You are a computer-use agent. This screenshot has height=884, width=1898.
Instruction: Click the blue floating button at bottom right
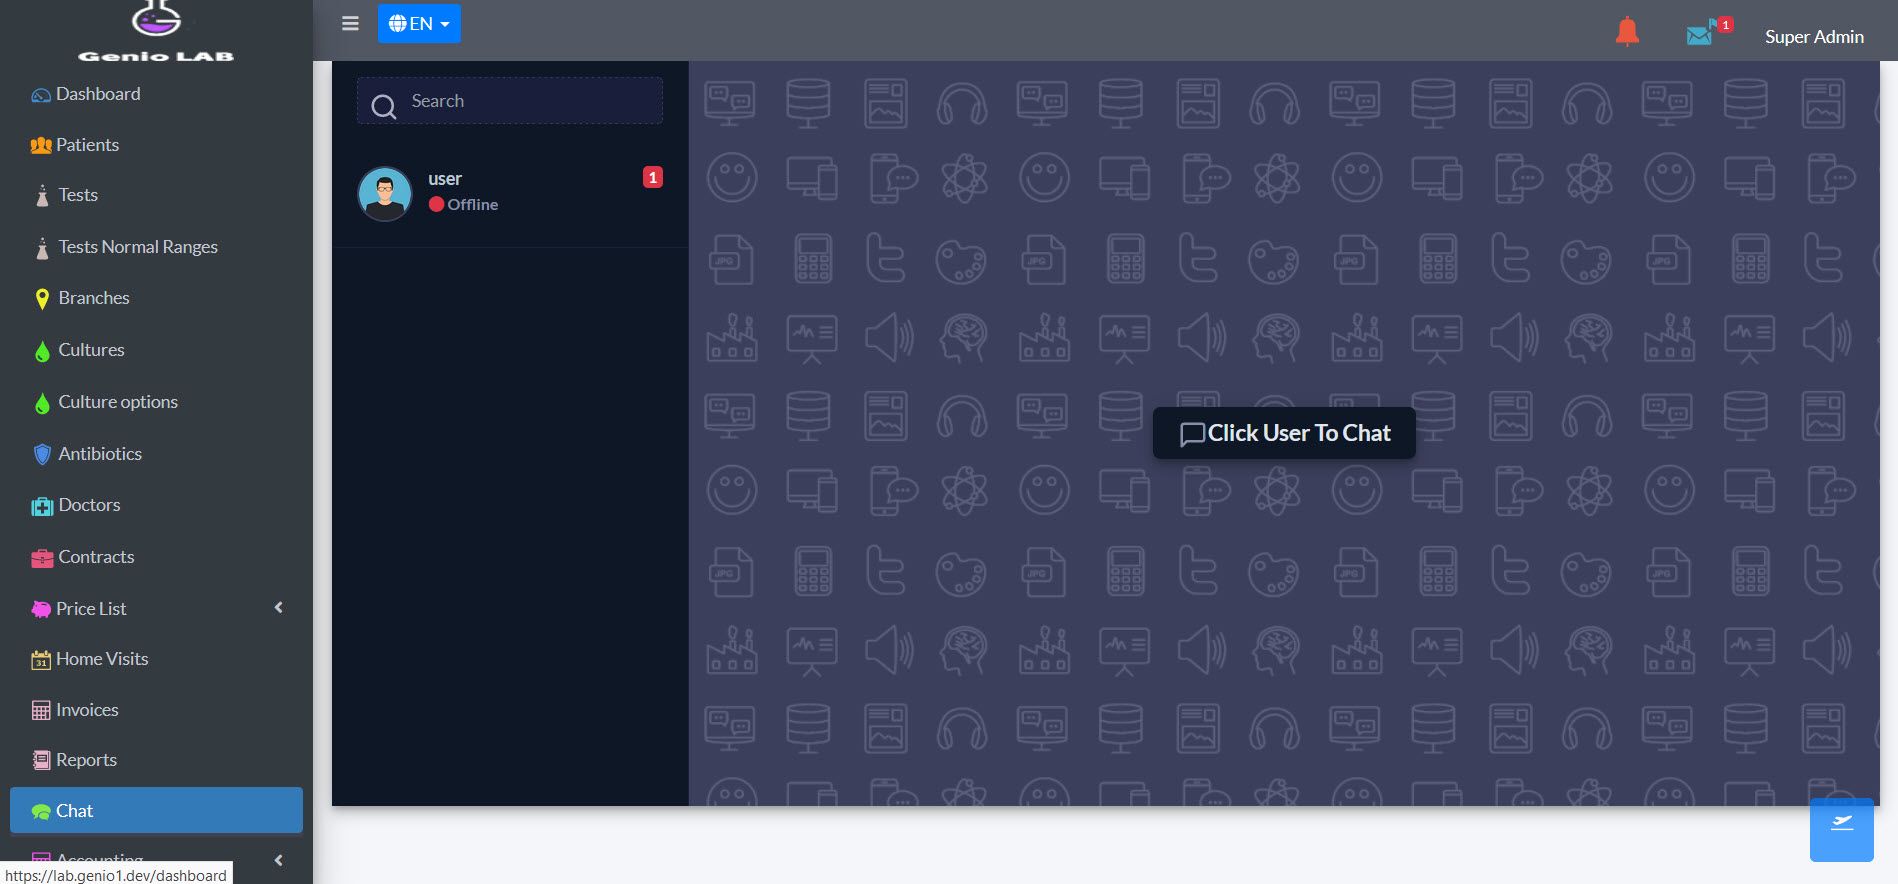point(1841,829)
